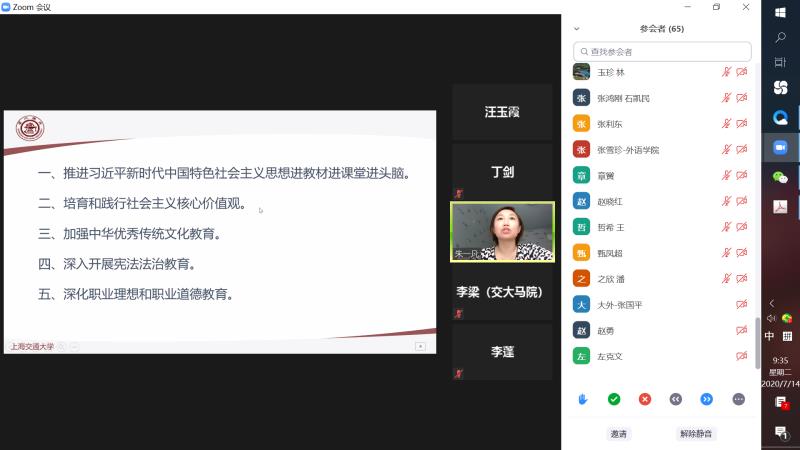Click the participants list scrollbar thumb

point(757,340)
